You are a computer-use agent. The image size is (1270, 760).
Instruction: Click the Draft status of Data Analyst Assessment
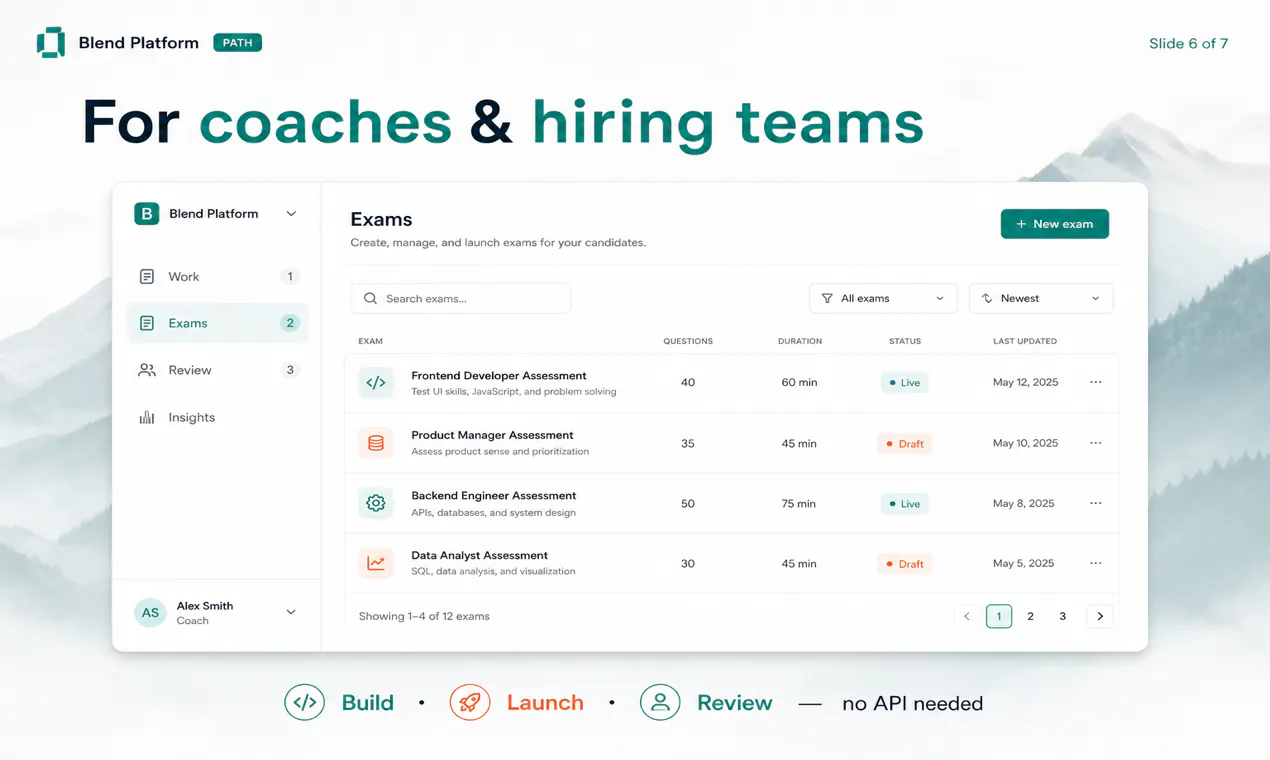coord(905,564)
